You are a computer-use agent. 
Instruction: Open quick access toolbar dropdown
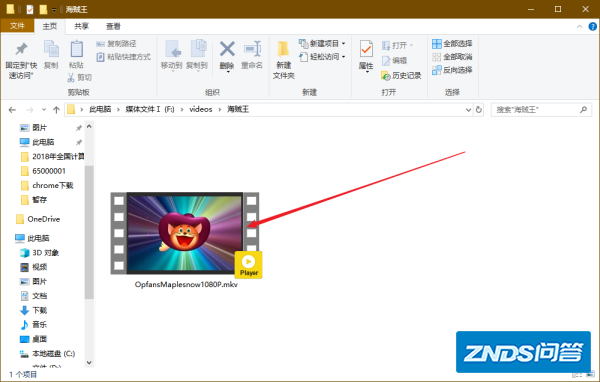coord(54,10)
